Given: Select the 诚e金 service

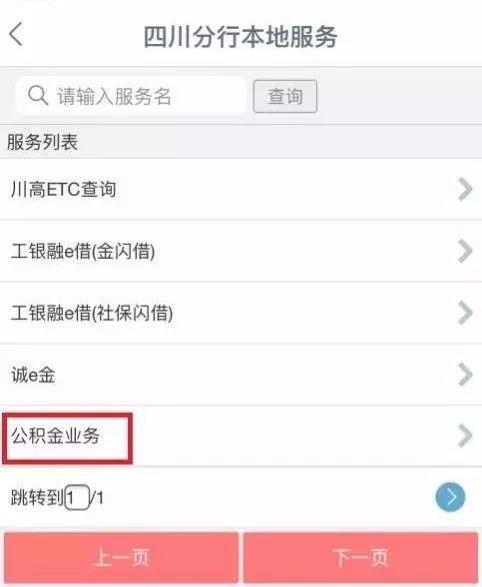Looking at the screenshot, I should coord(241,375).
